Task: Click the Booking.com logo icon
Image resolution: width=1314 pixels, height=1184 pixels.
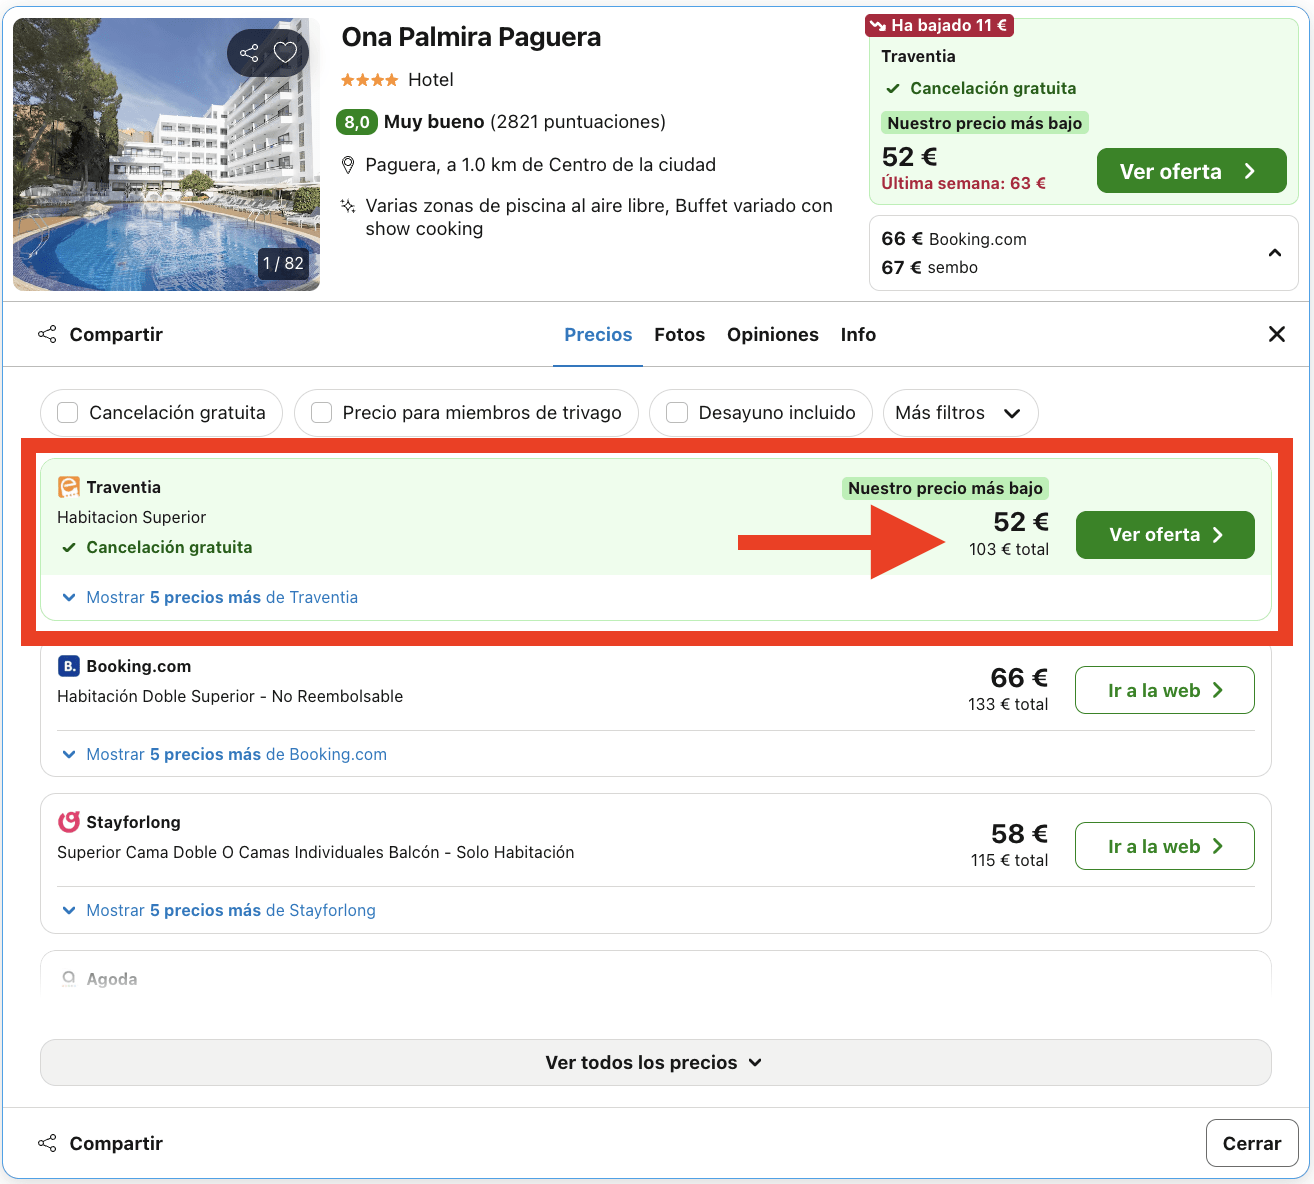Action: click(68, 666)
